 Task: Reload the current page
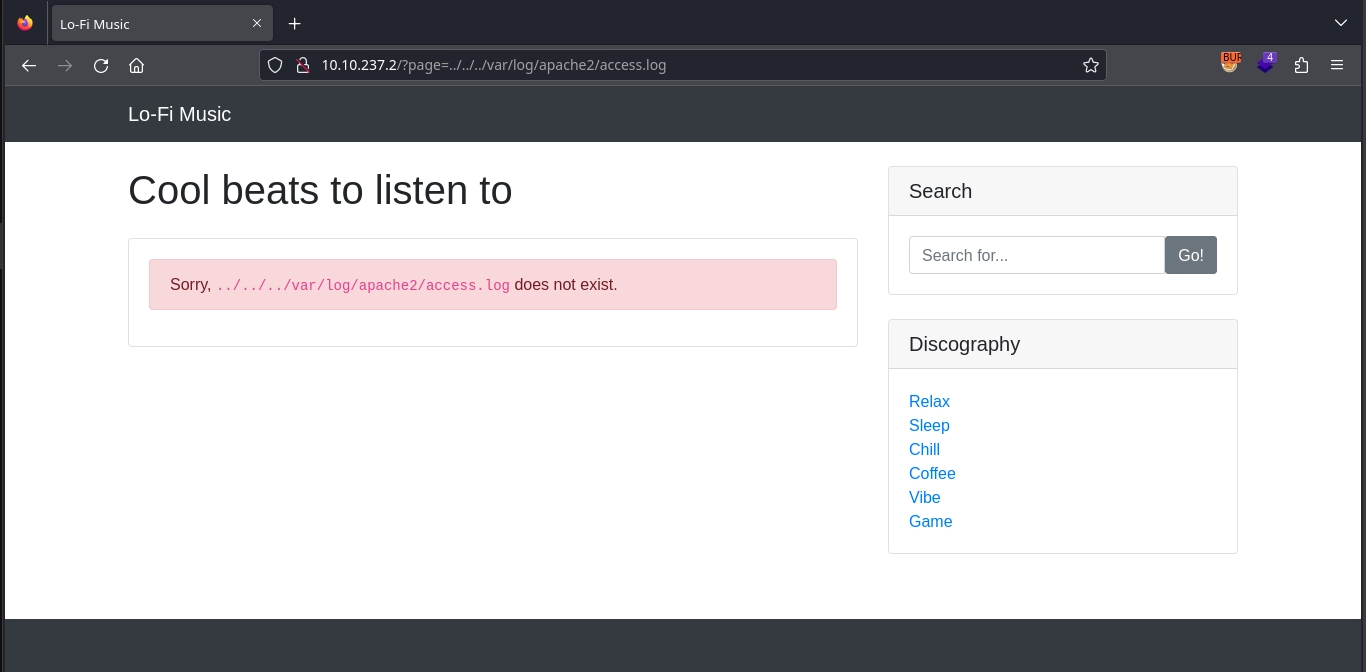[101, 66]
